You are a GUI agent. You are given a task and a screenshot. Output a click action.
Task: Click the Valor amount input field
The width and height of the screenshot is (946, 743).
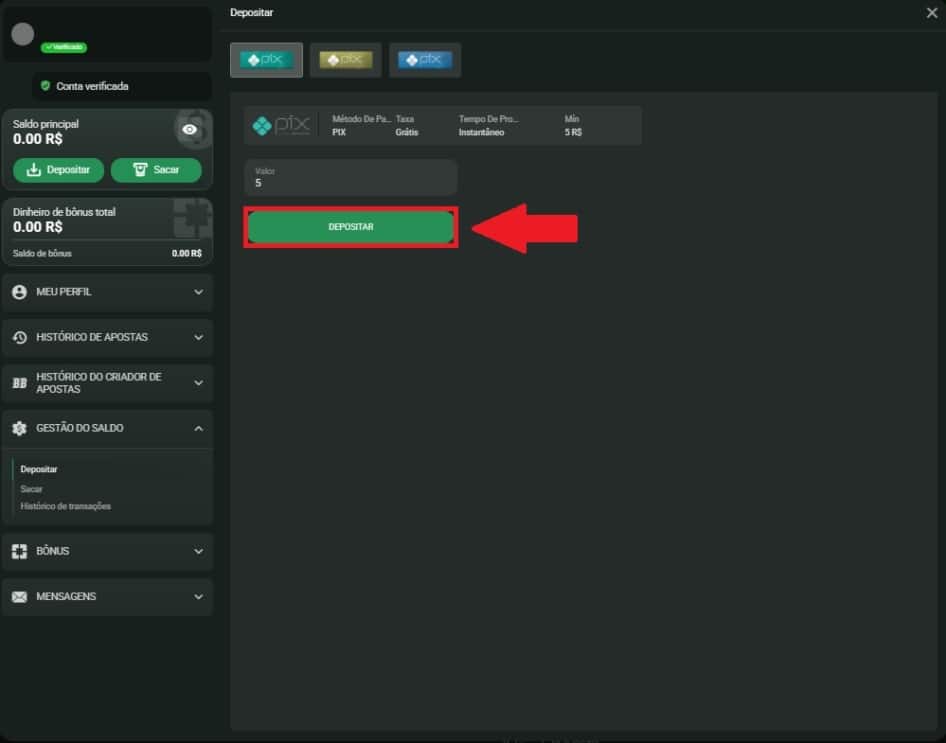click(350, 178)
